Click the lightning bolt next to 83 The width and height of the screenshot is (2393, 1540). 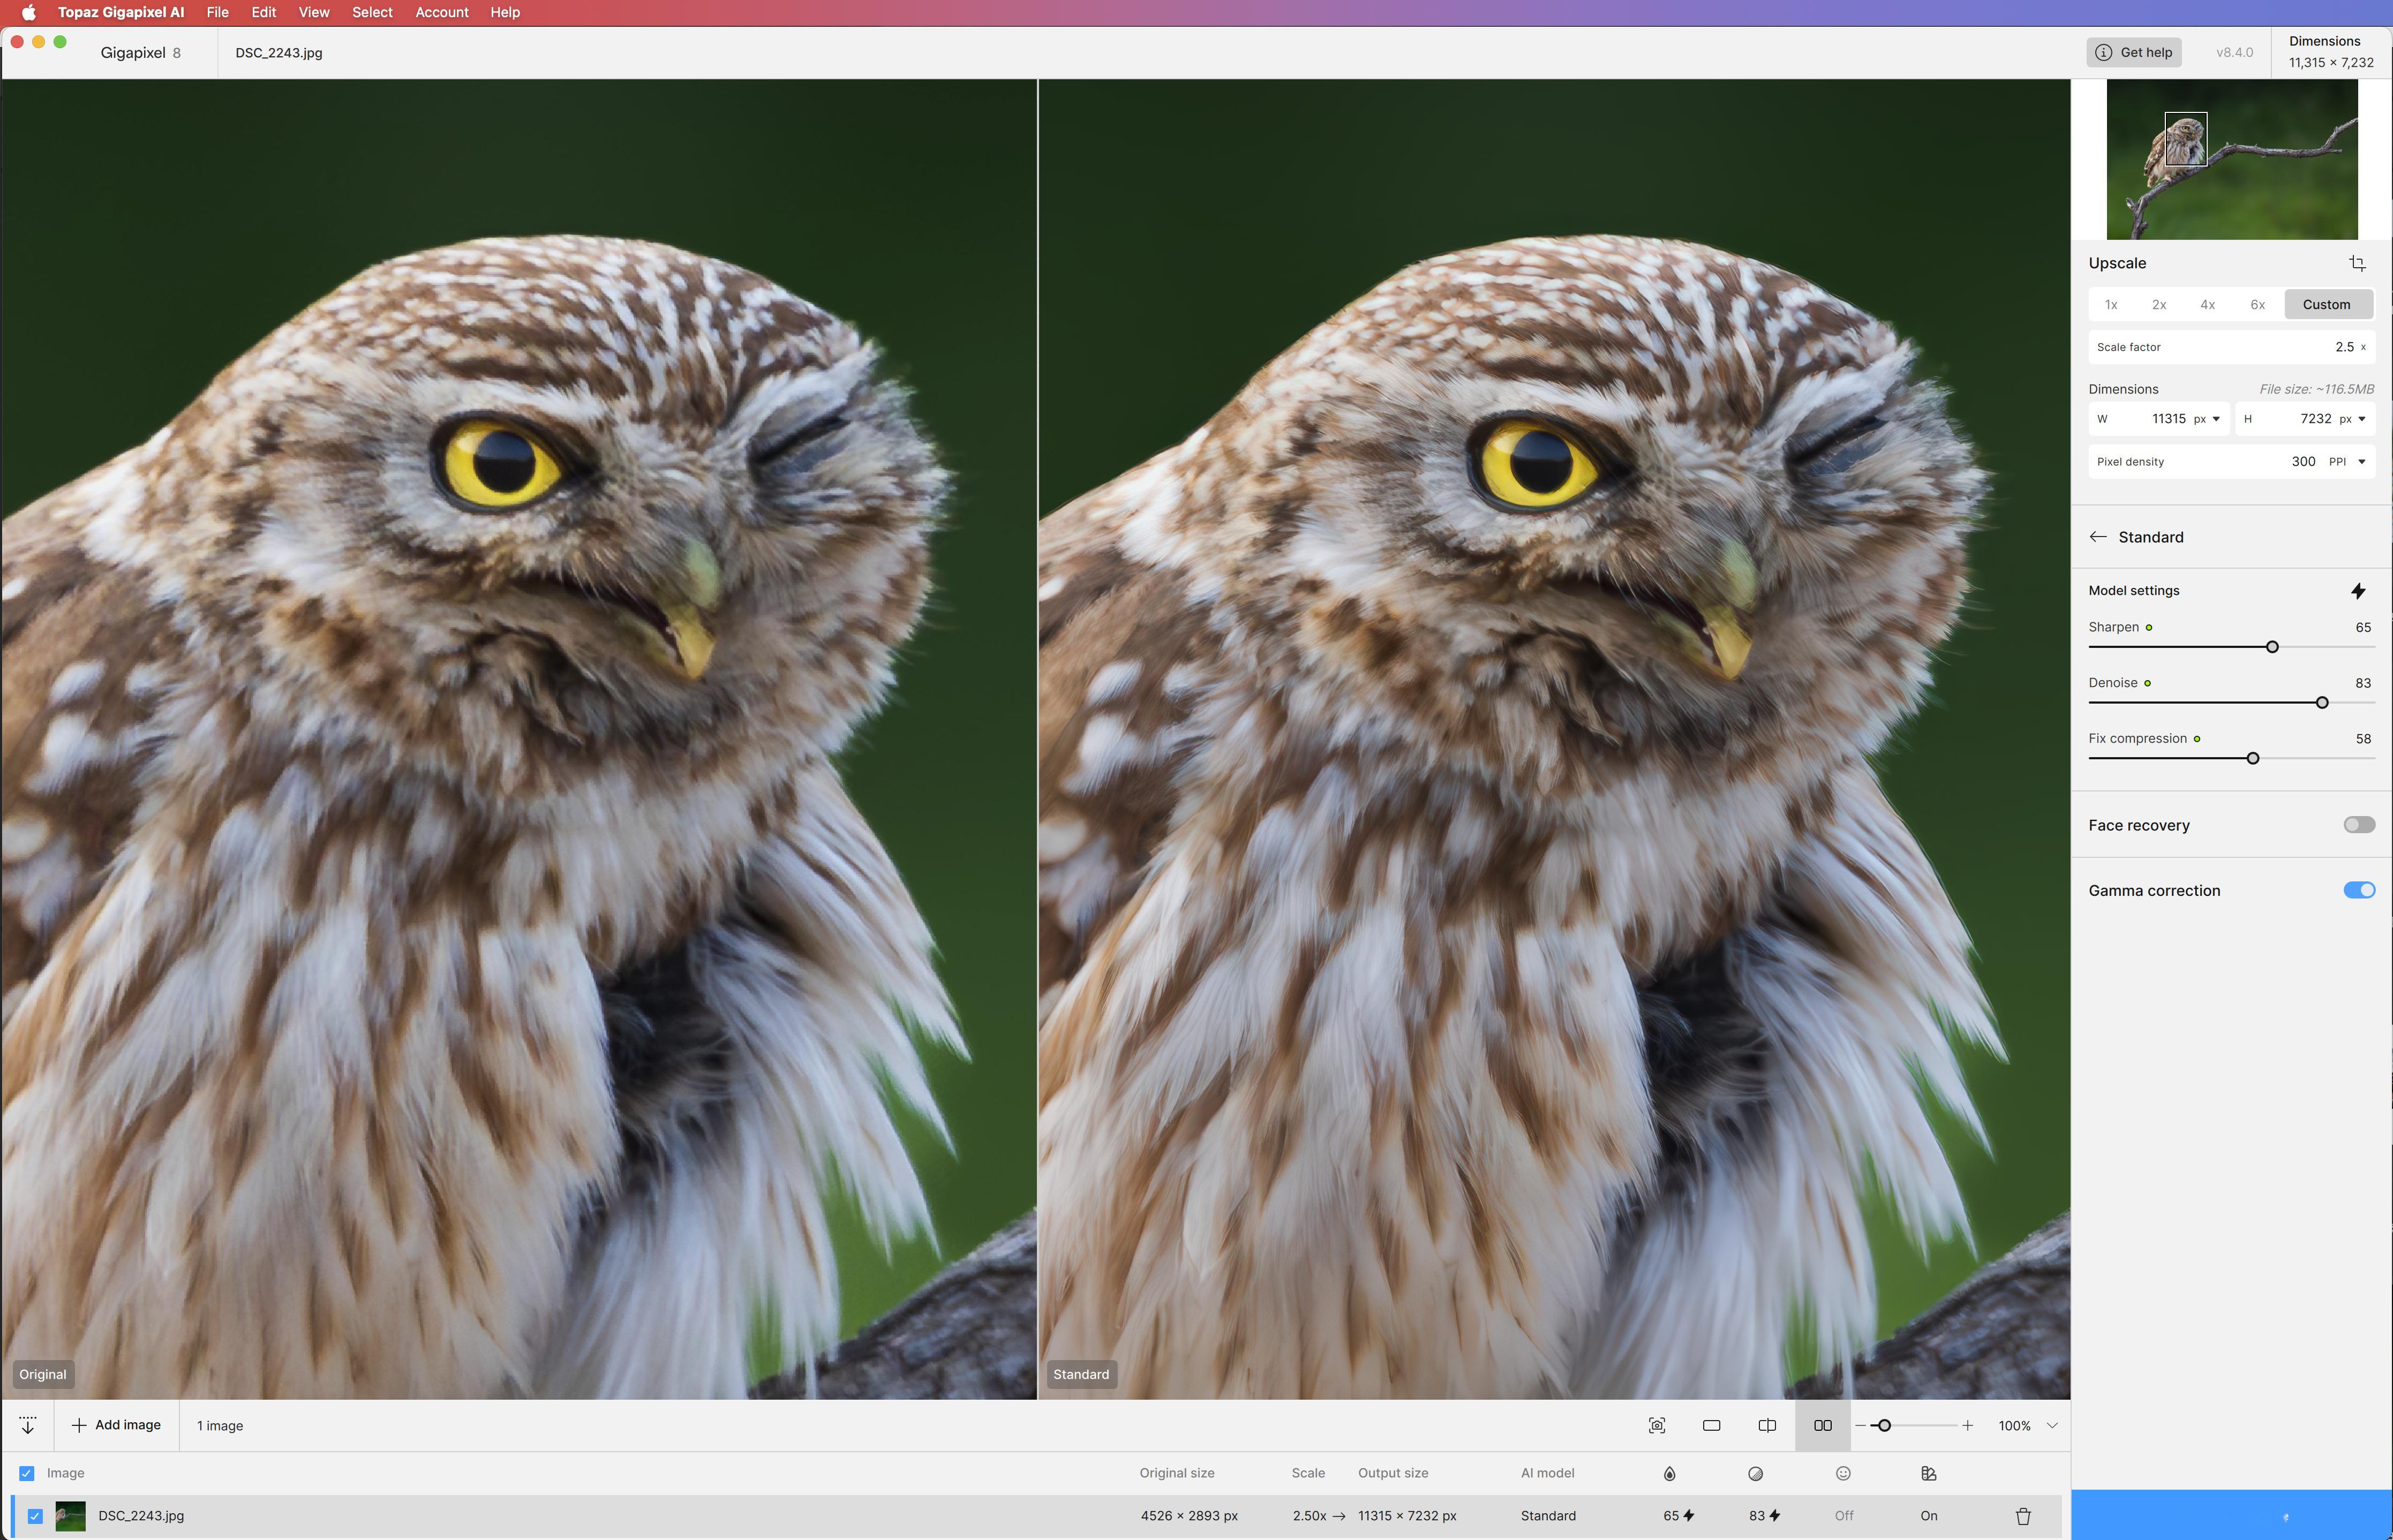(1775, 1516)
